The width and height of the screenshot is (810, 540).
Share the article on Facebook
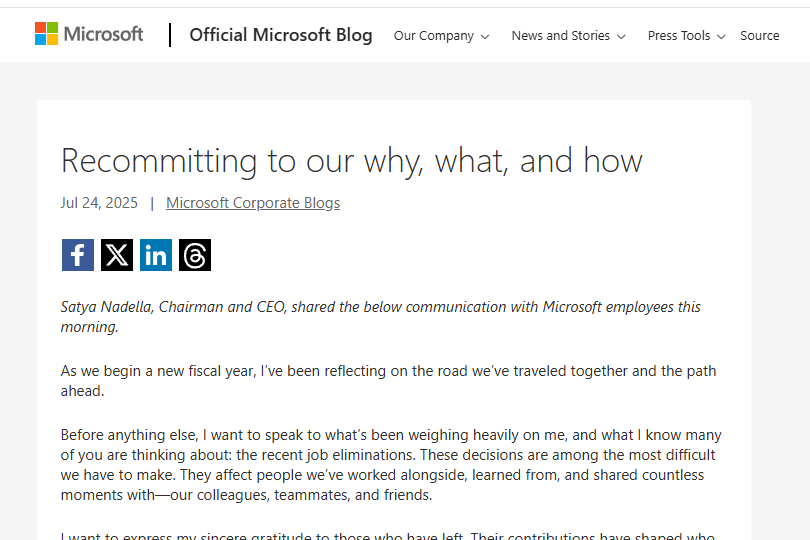(x=78, y=255)
